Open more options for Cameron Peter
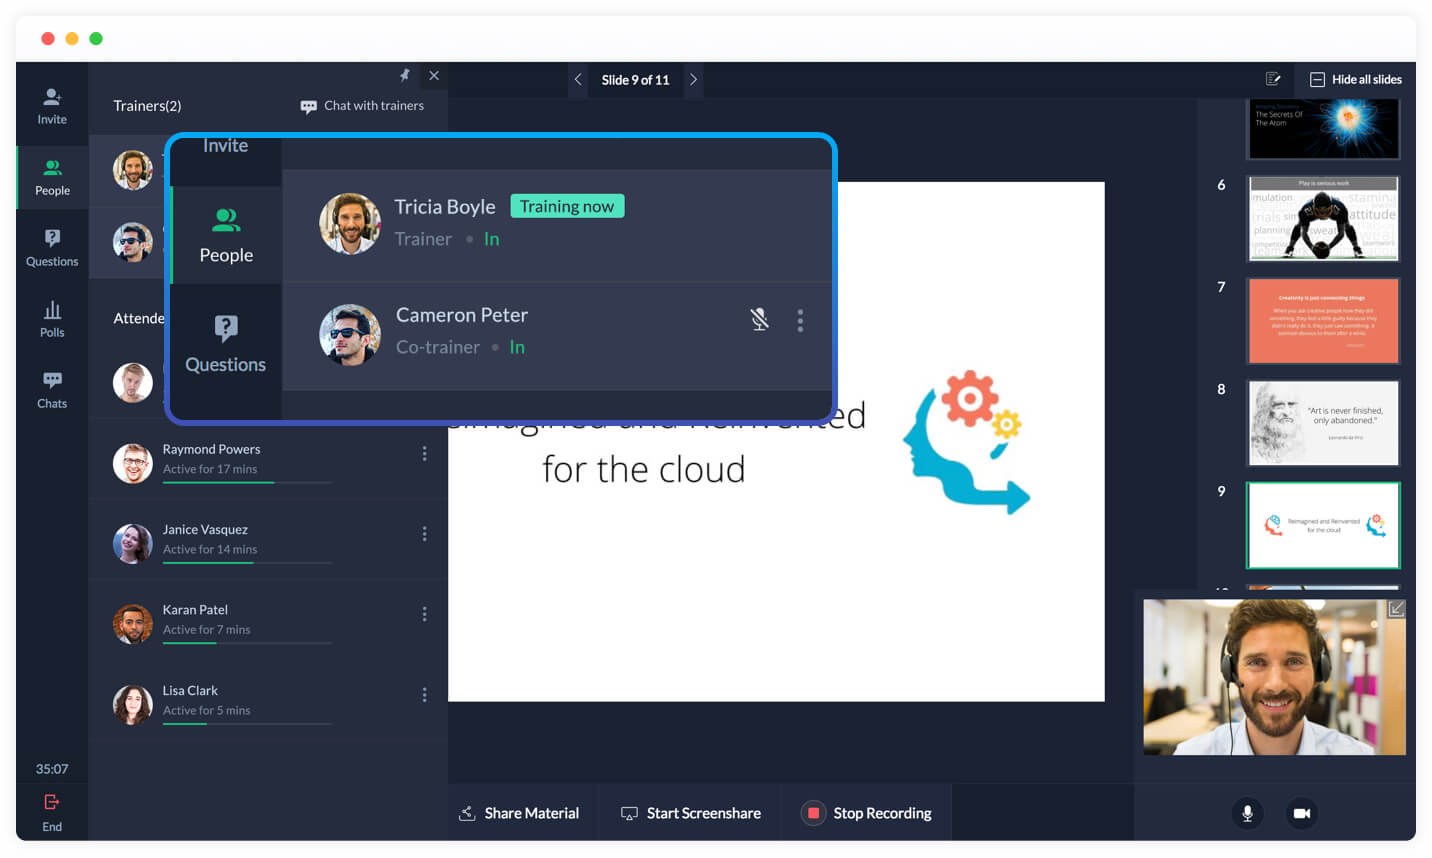The width and height of the screenshot is (1432, 858). click(x=800, y=320)
